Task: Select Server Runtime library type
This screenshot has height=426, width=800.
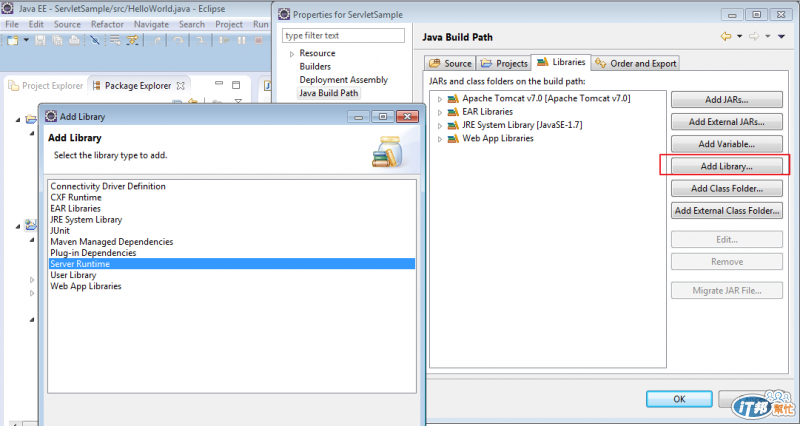Action: click(232, 264)
